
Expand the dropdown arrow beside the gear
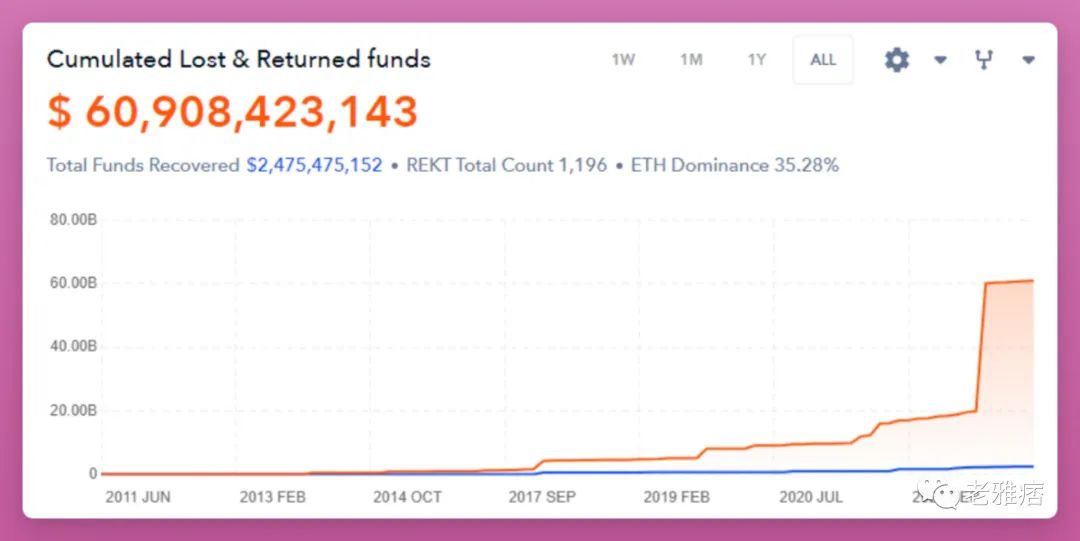point(940,60)
